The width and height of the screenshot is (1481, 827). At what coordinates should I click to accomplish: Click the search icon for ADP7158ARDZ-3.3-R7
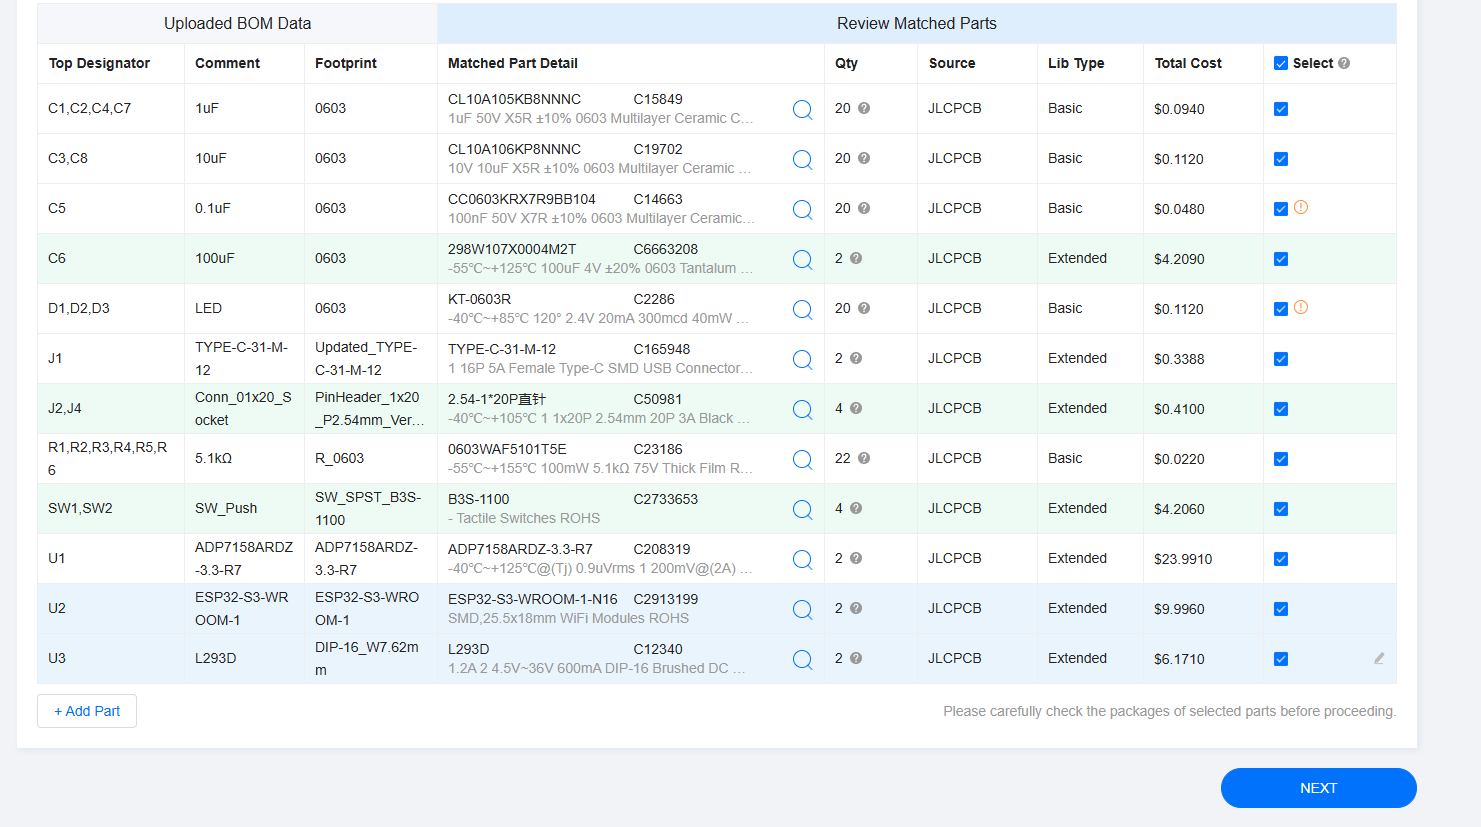(x=802, y=559)
